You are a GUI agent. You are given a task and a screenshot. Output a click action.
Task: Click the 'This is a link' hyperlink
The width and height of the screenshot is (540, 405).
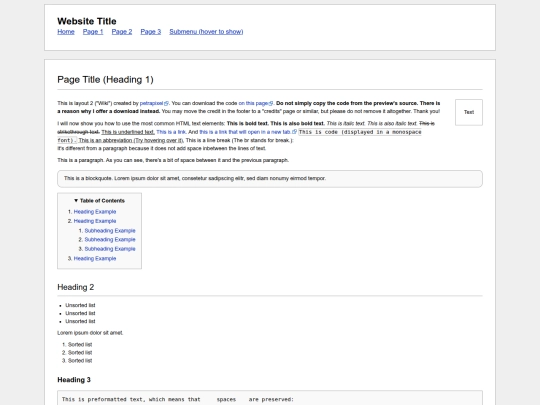pos(171,132)
